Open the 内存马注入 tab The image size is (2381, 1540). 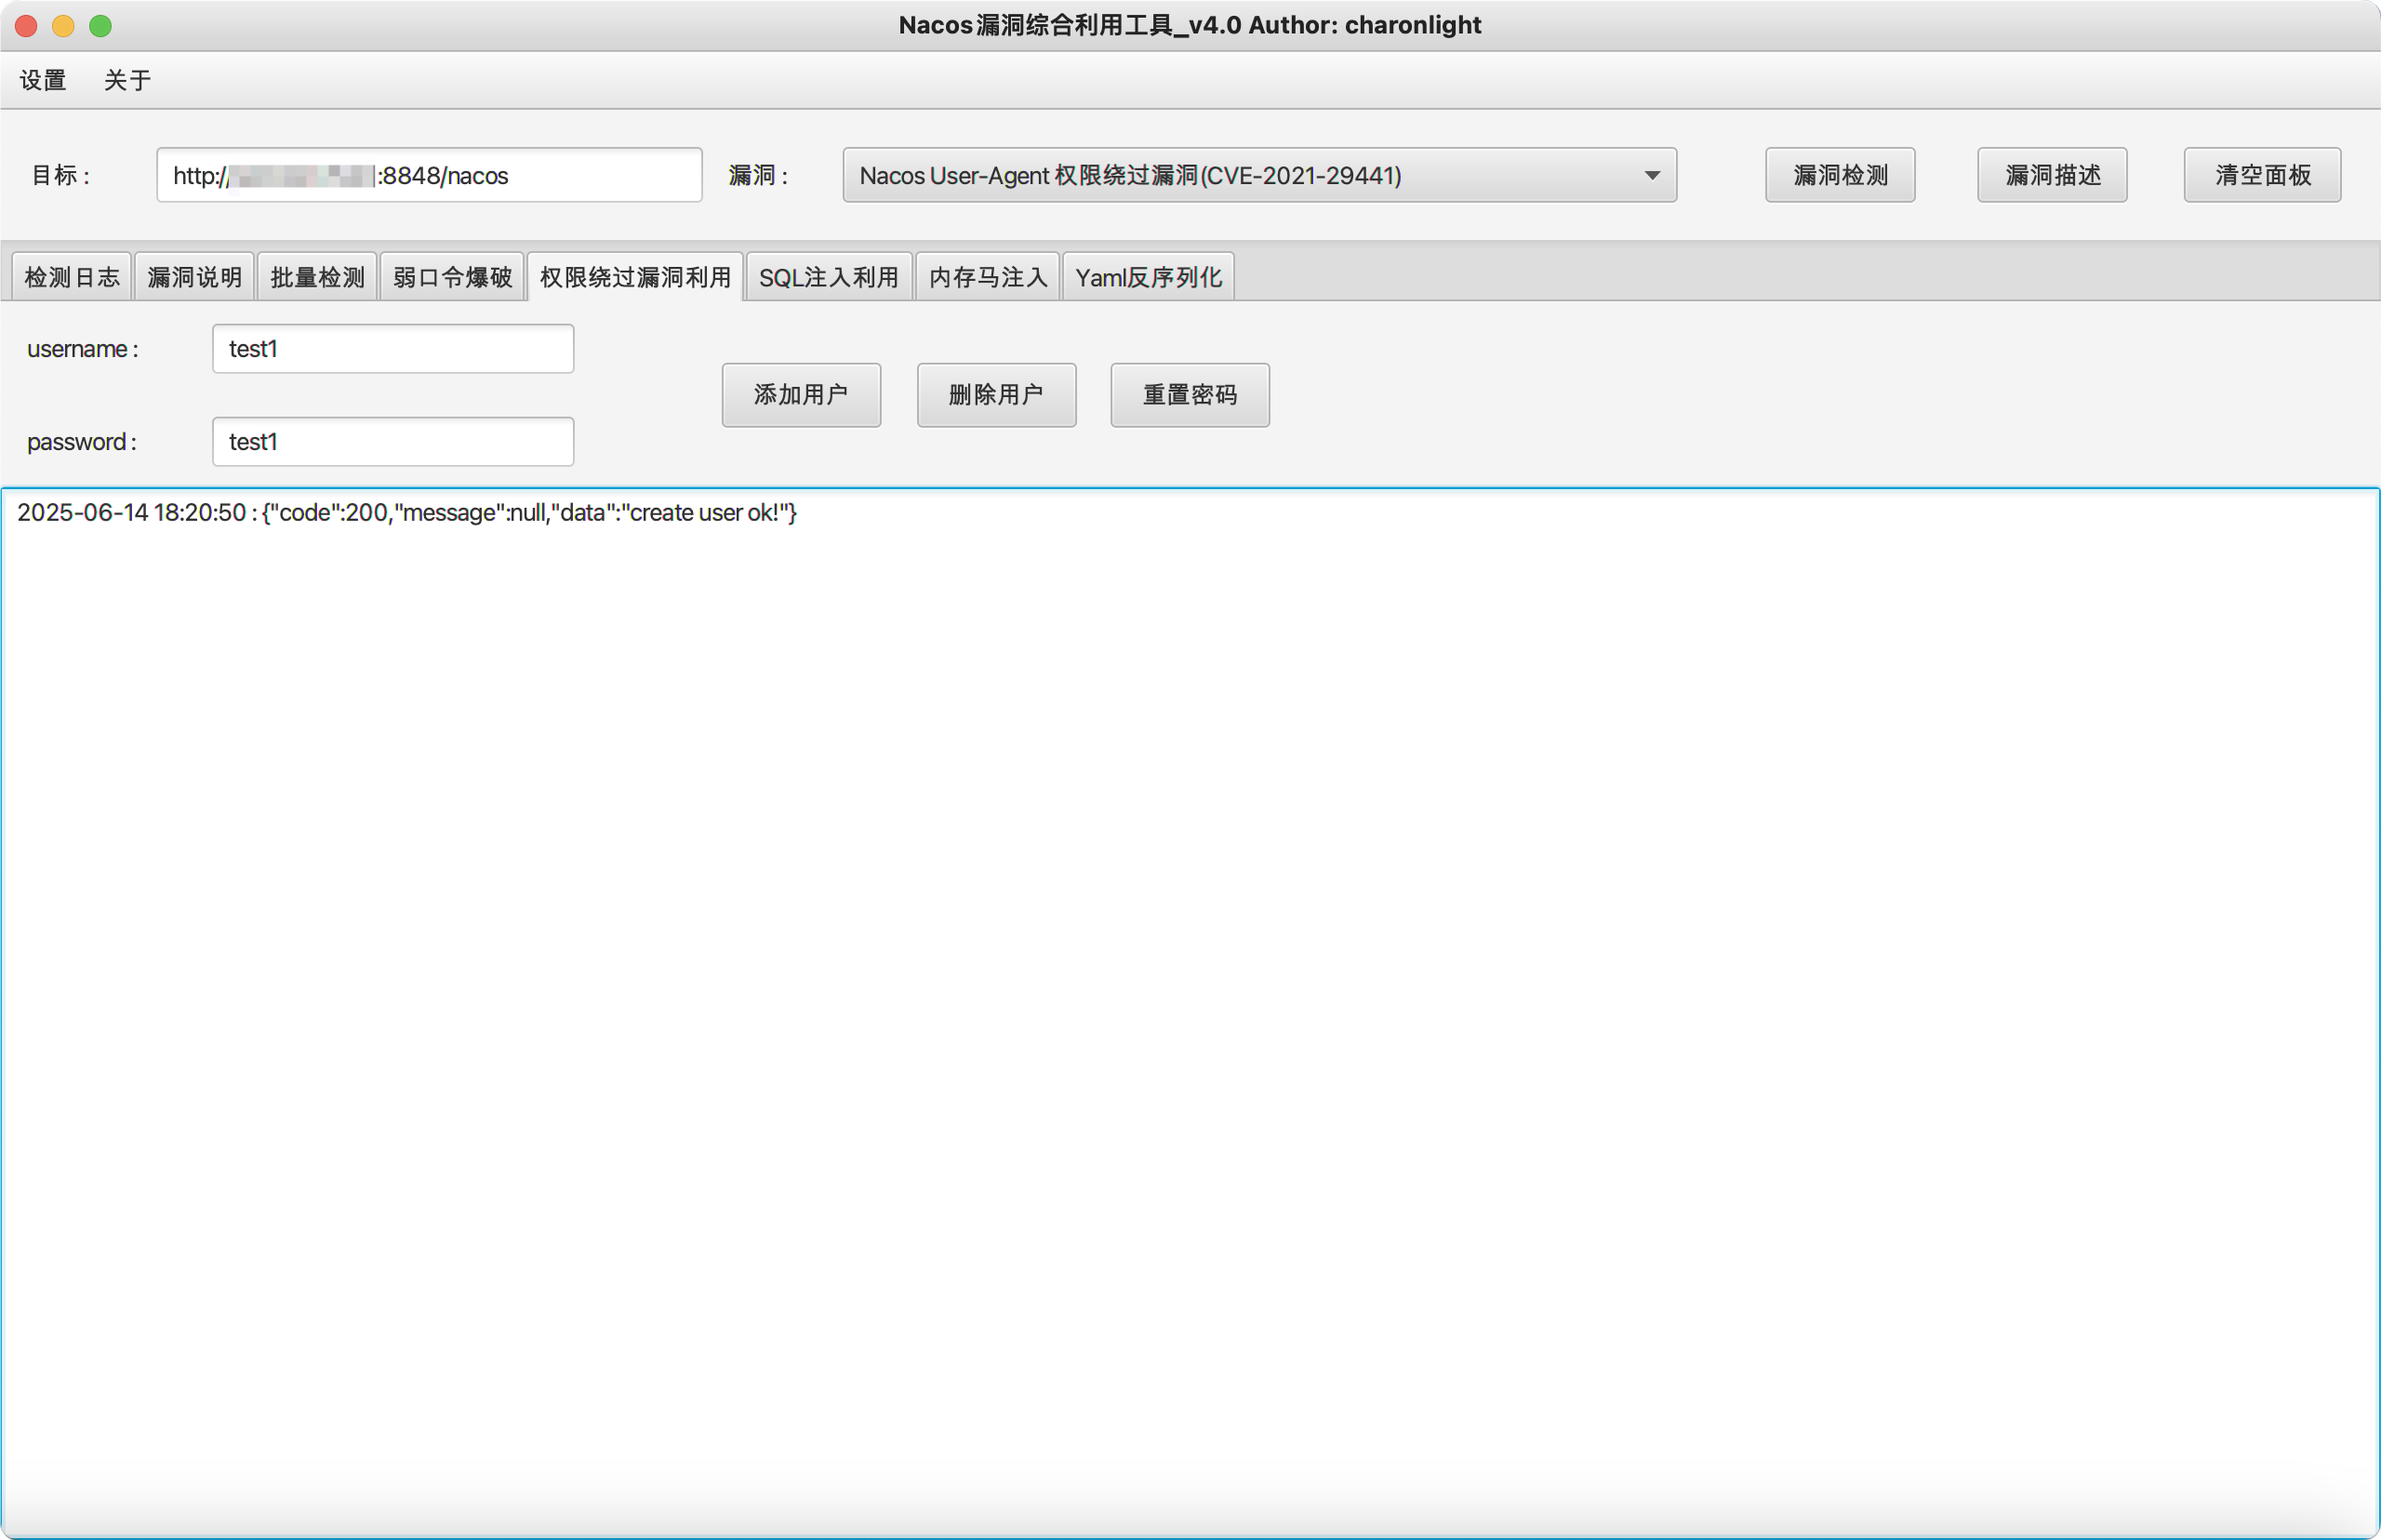coord(987,277)
